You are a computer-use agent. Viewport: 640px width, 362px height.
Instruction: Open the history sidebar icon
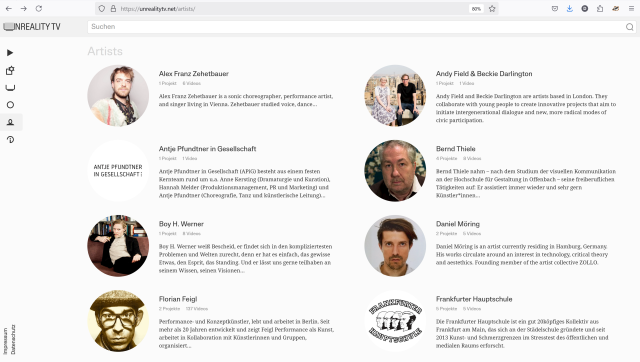coord(10,140)
